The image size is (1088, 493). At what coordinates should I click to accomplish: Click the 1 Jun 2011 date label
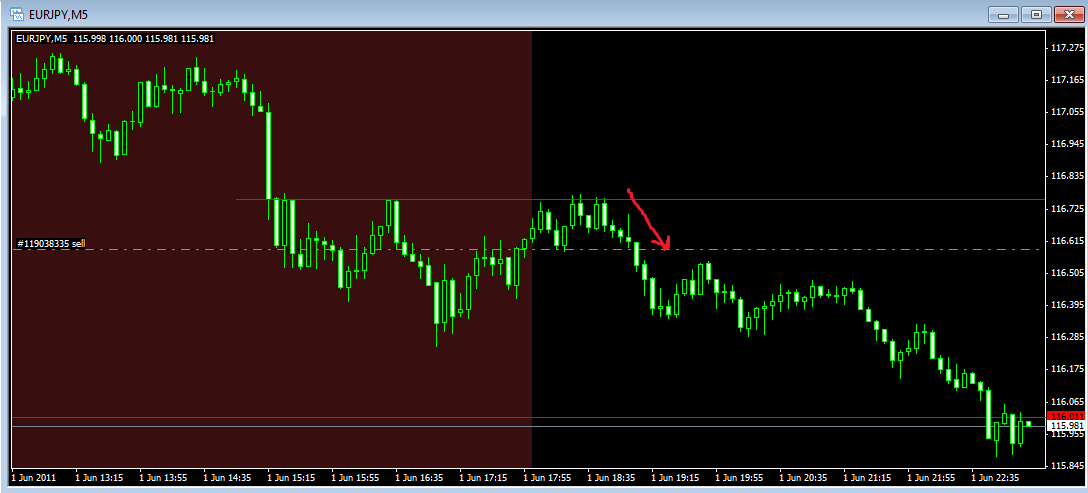[x=36, y=478]
